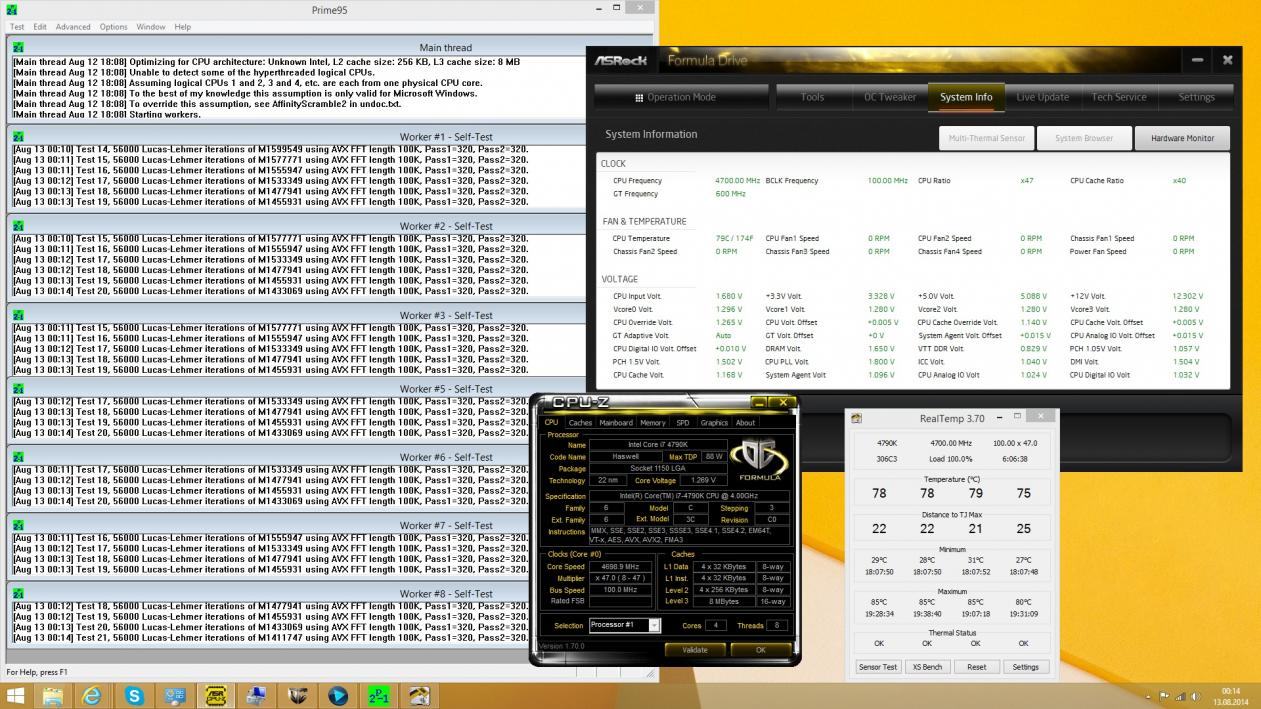Click the Worker #5 window icon in Prime95
Viewport: 1261px width, 709px height.
(x=18, y=388)
